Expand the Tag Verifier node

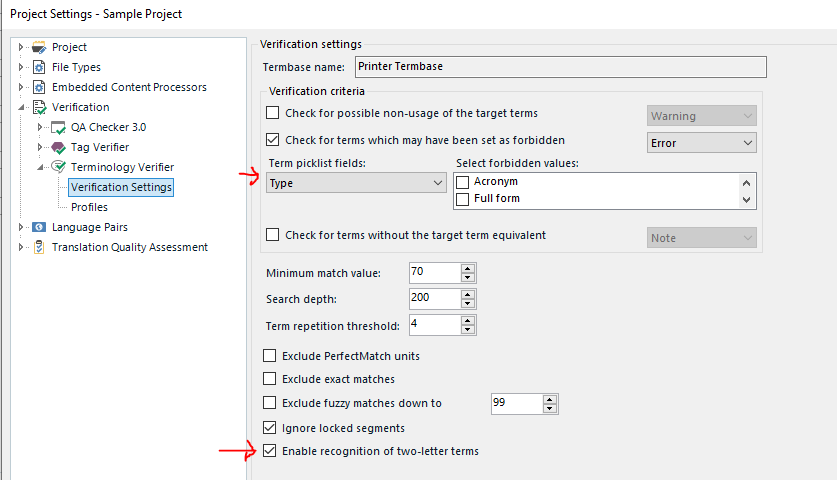click(x=40, y=147)
